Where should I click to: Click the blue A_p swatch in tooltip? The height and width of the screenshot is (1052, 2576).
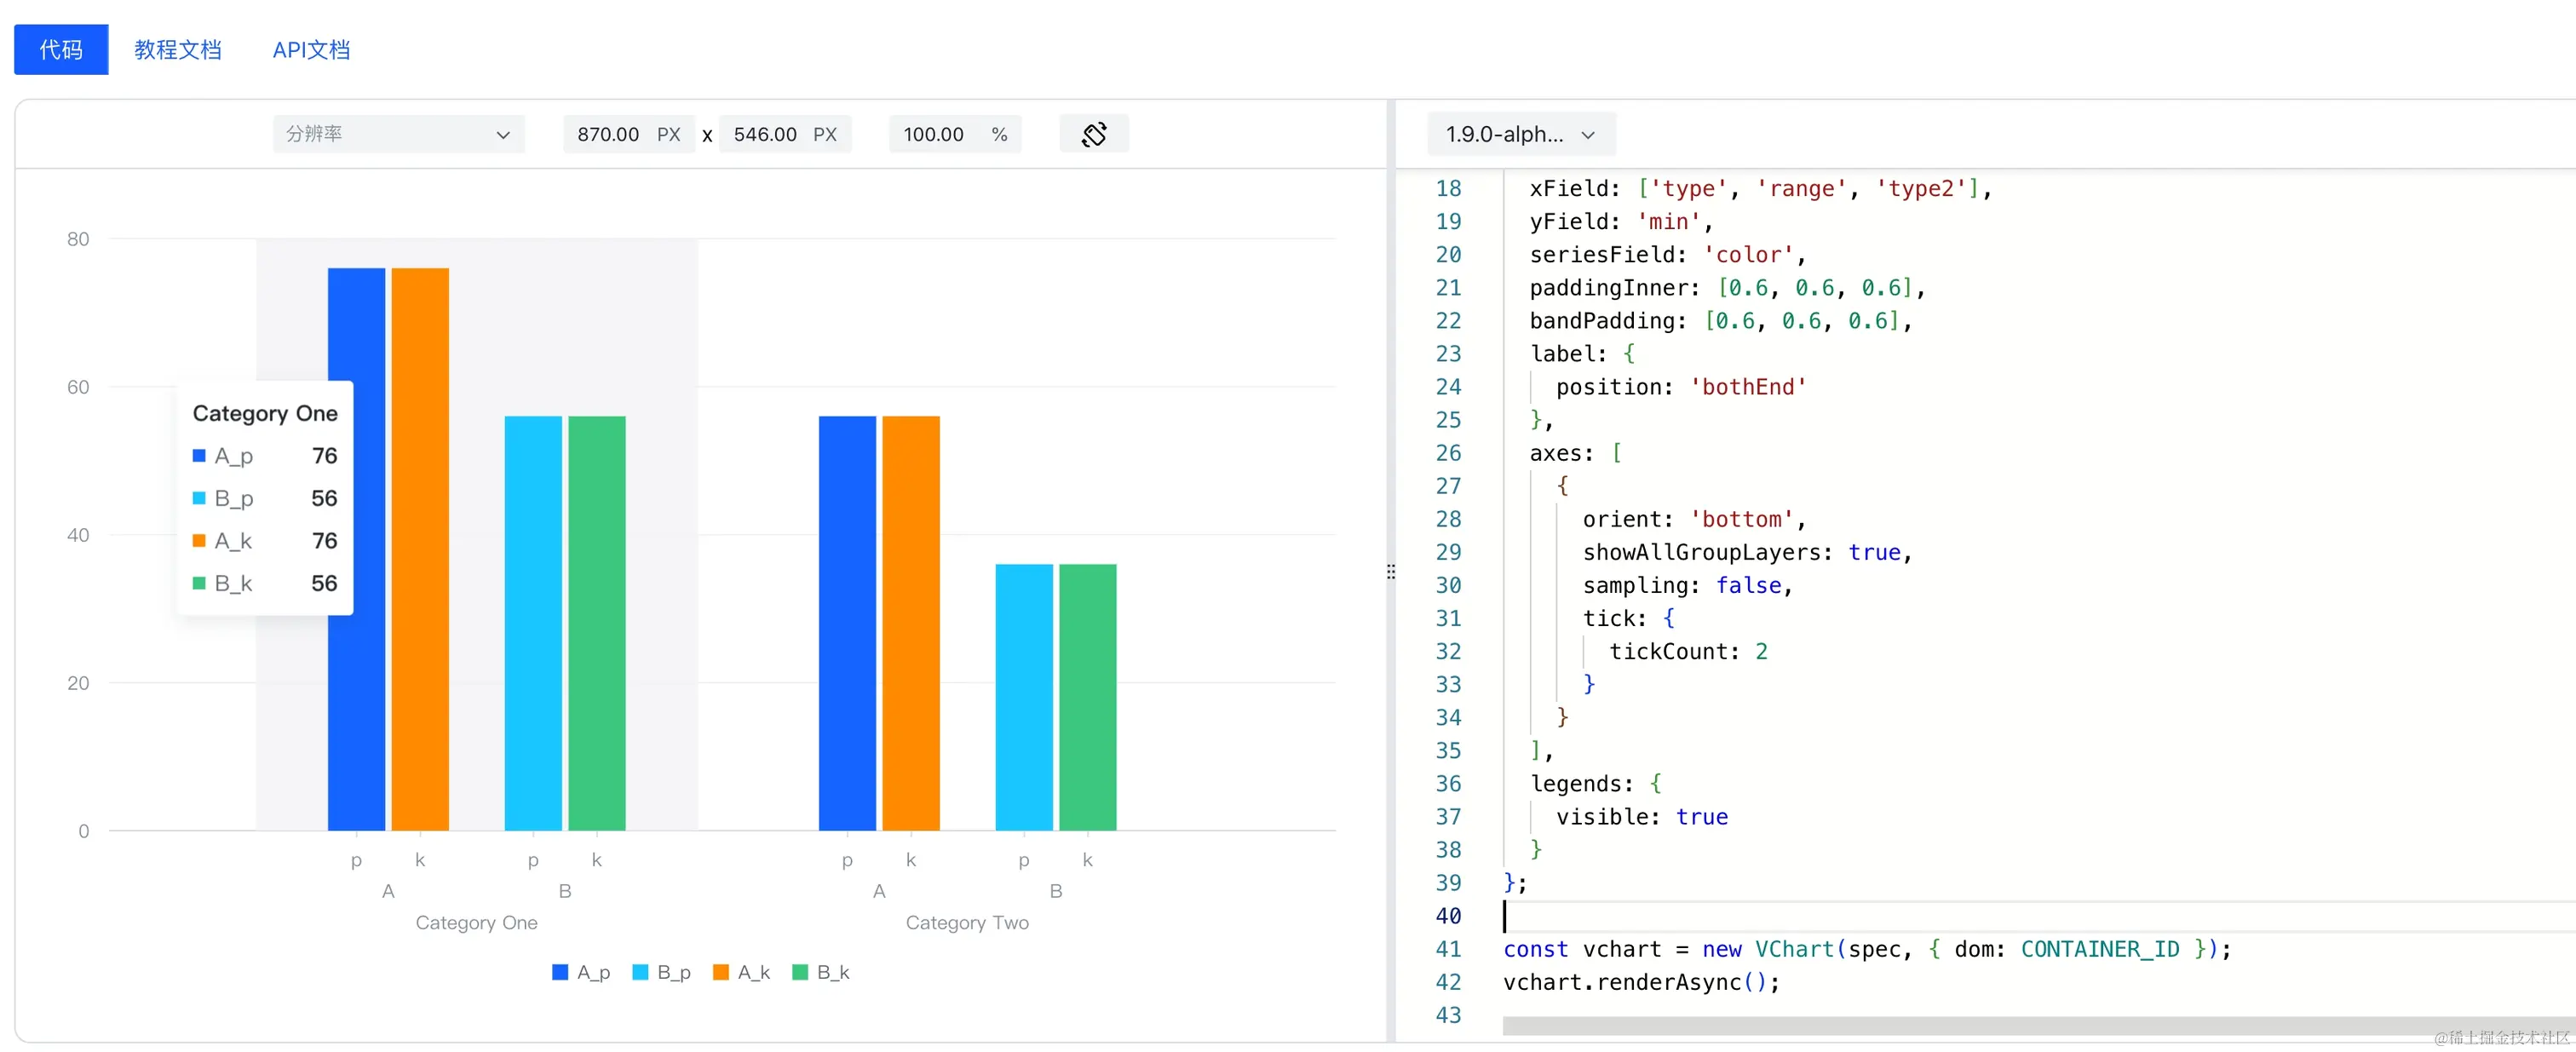199,456
